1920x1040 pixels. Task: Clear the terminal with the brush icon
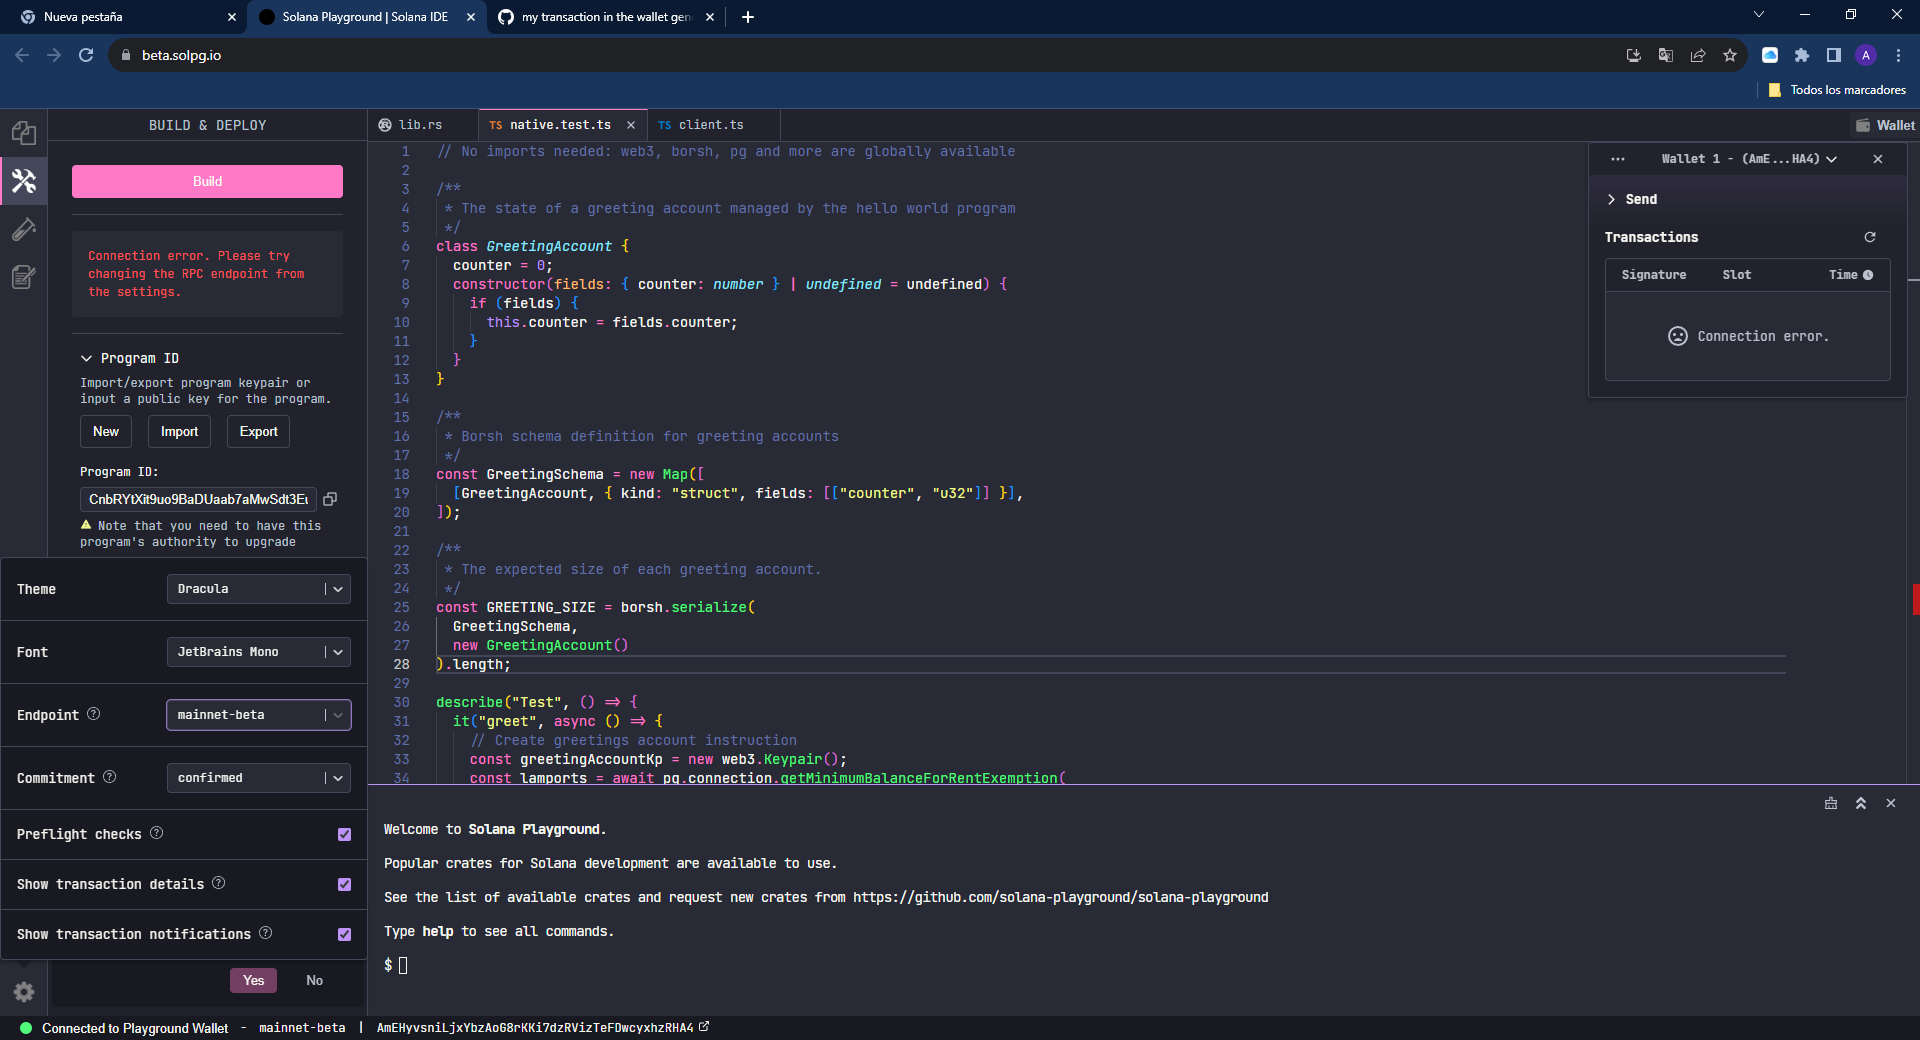[1831, 803]
